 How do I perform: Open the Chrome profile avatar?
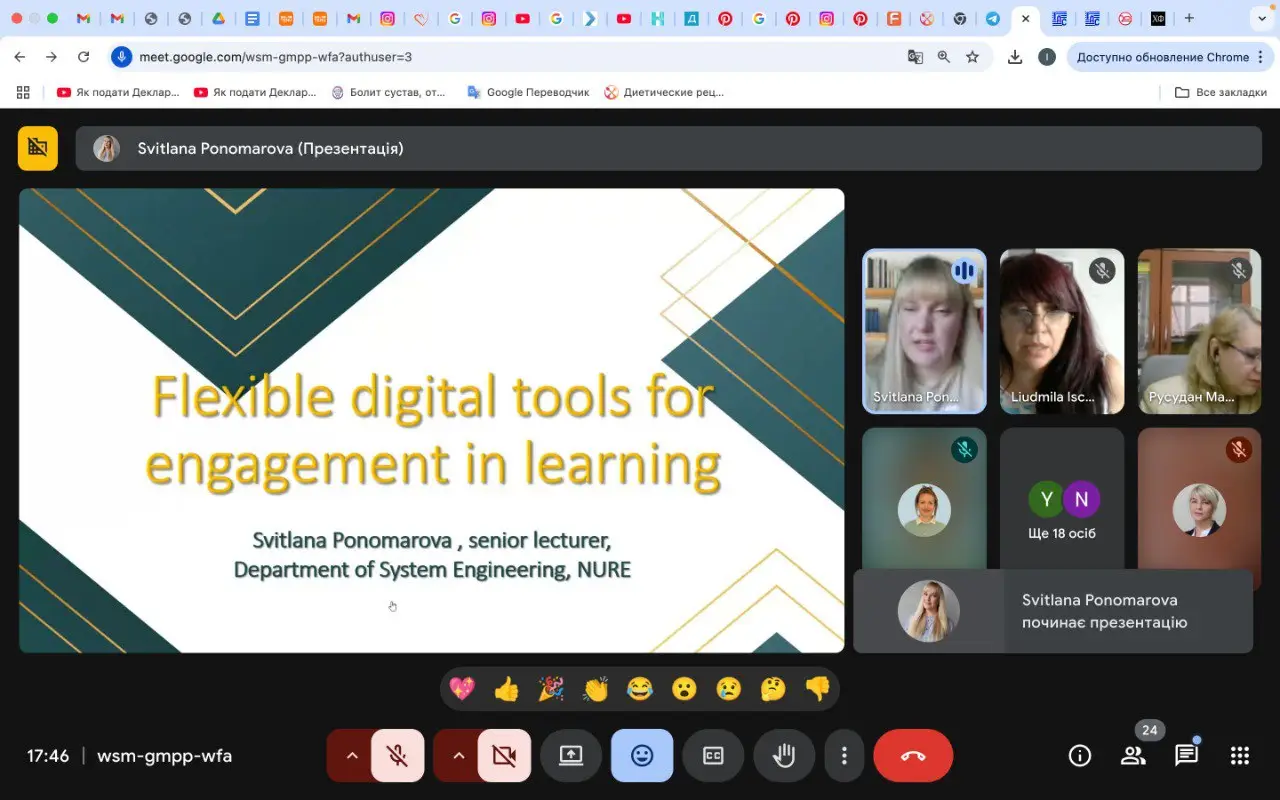pos(1046,57)
